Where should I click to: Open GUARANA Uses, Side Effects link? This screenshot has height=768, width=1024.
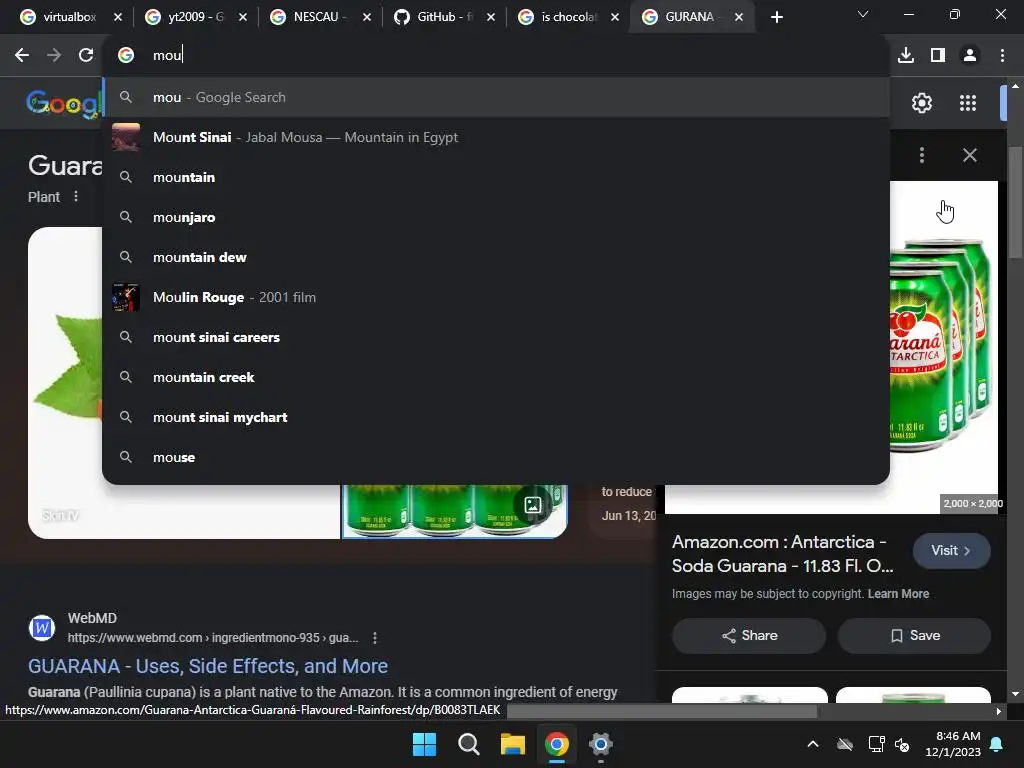coord(208,665)
